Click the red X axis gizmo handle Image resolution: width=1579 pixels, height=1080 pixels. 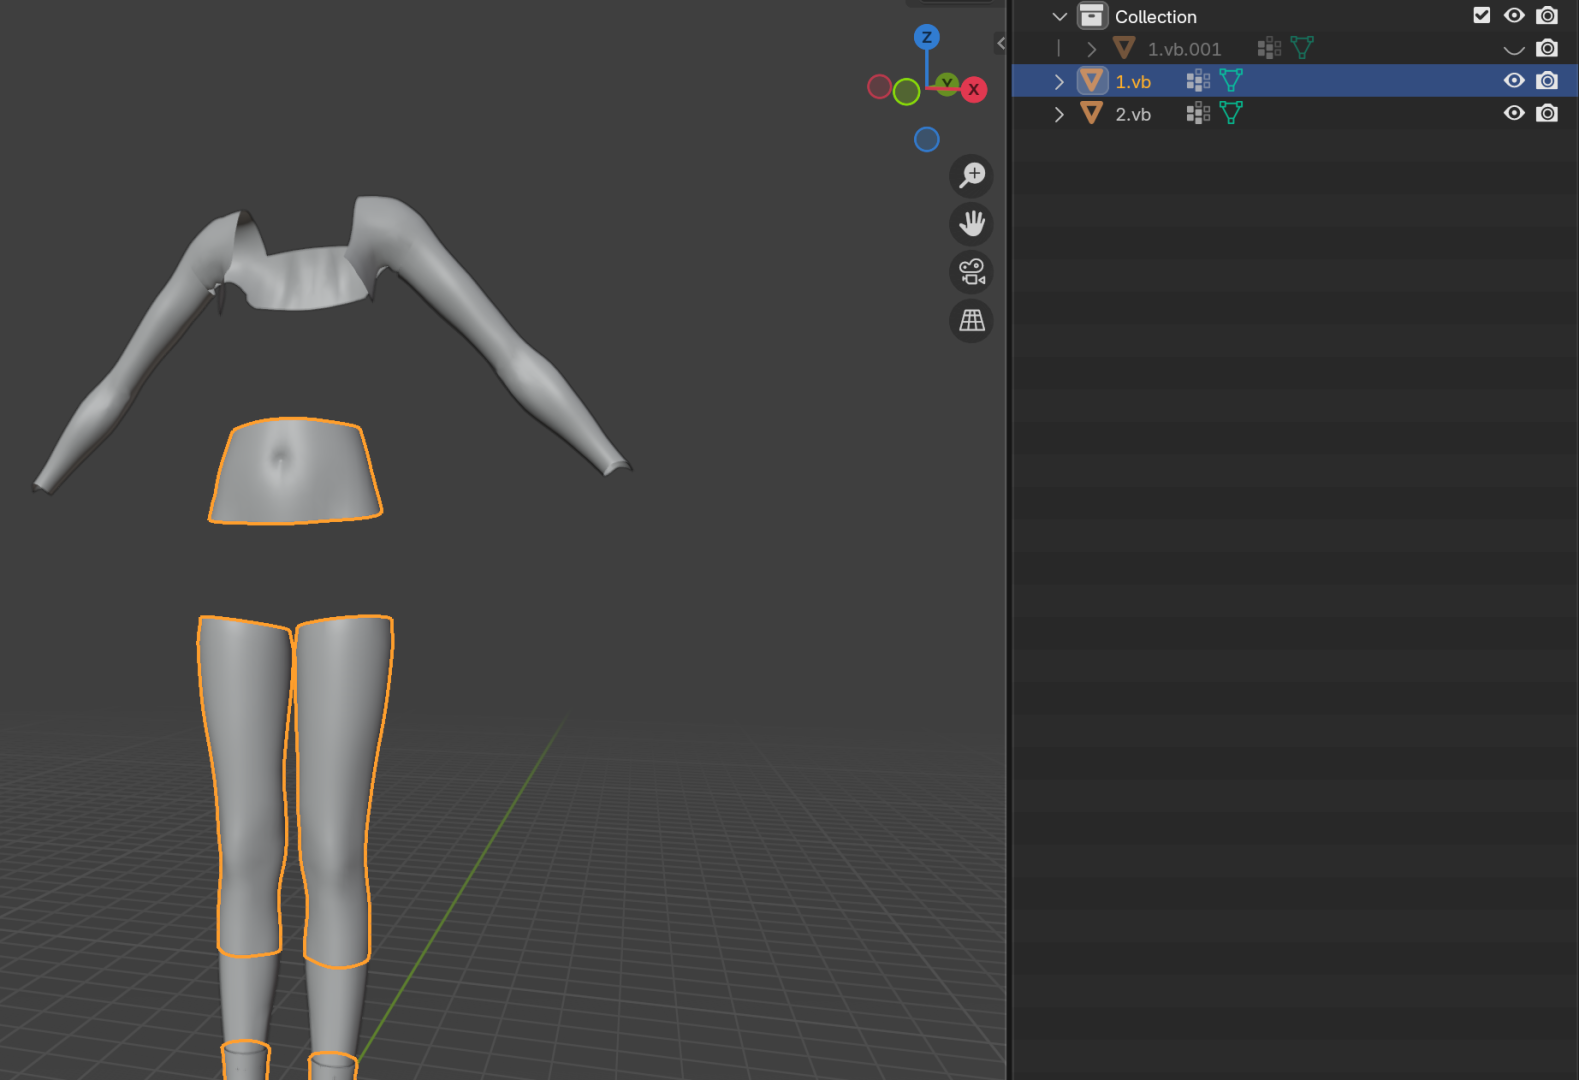[x=974, y=89]
